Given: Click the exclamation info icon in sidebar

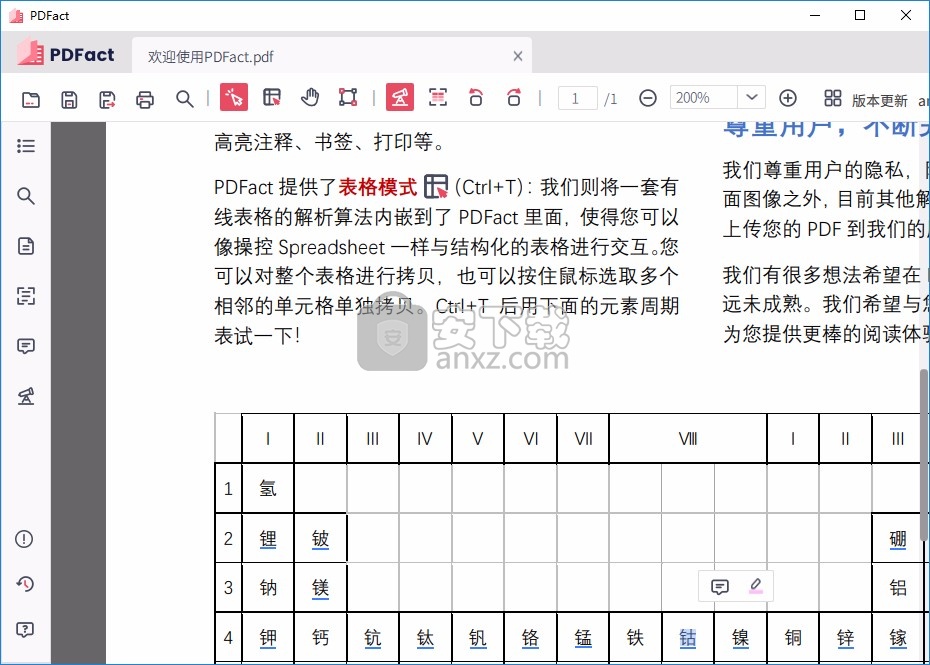Looking at the screenshot, I should (x=24, y=539).
